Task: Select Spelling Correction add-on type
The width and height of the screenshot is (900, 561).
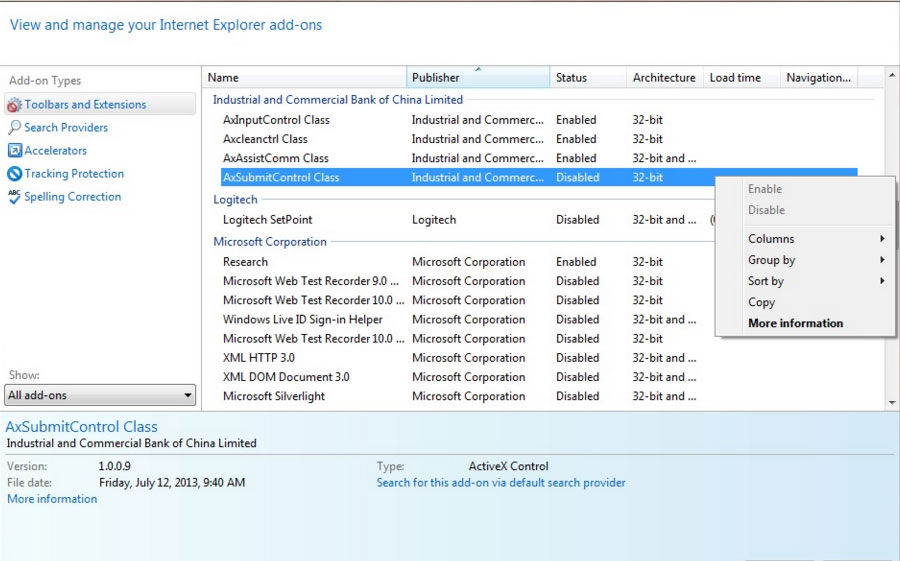Action: 73,196
